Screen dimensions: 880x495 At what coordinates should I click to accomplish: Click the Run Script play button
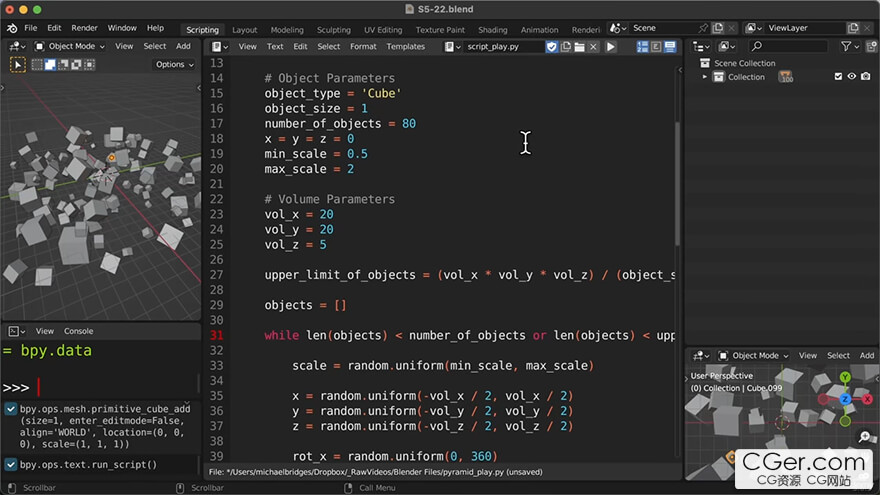click(x=611, y=47)
